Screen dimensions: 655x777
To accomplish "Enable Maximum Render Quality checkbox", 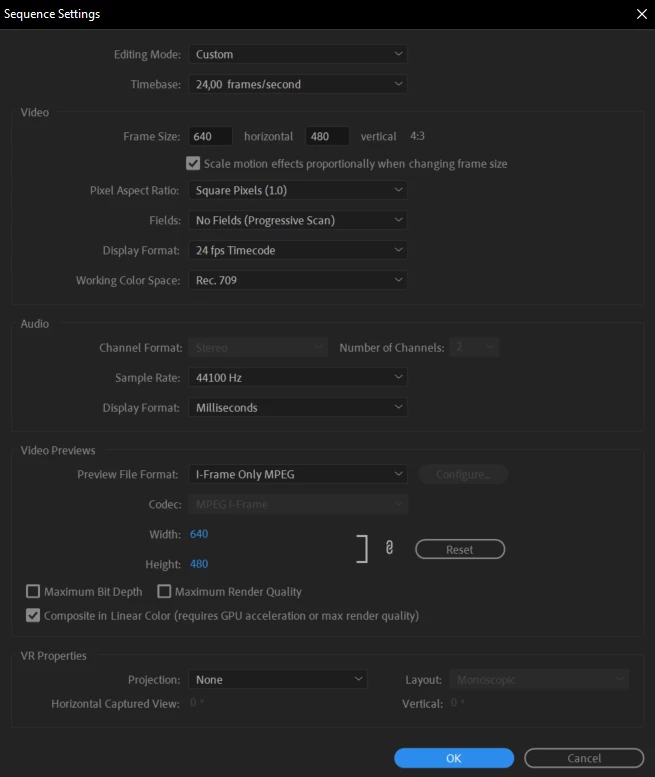I will click(x=164, y=591).
